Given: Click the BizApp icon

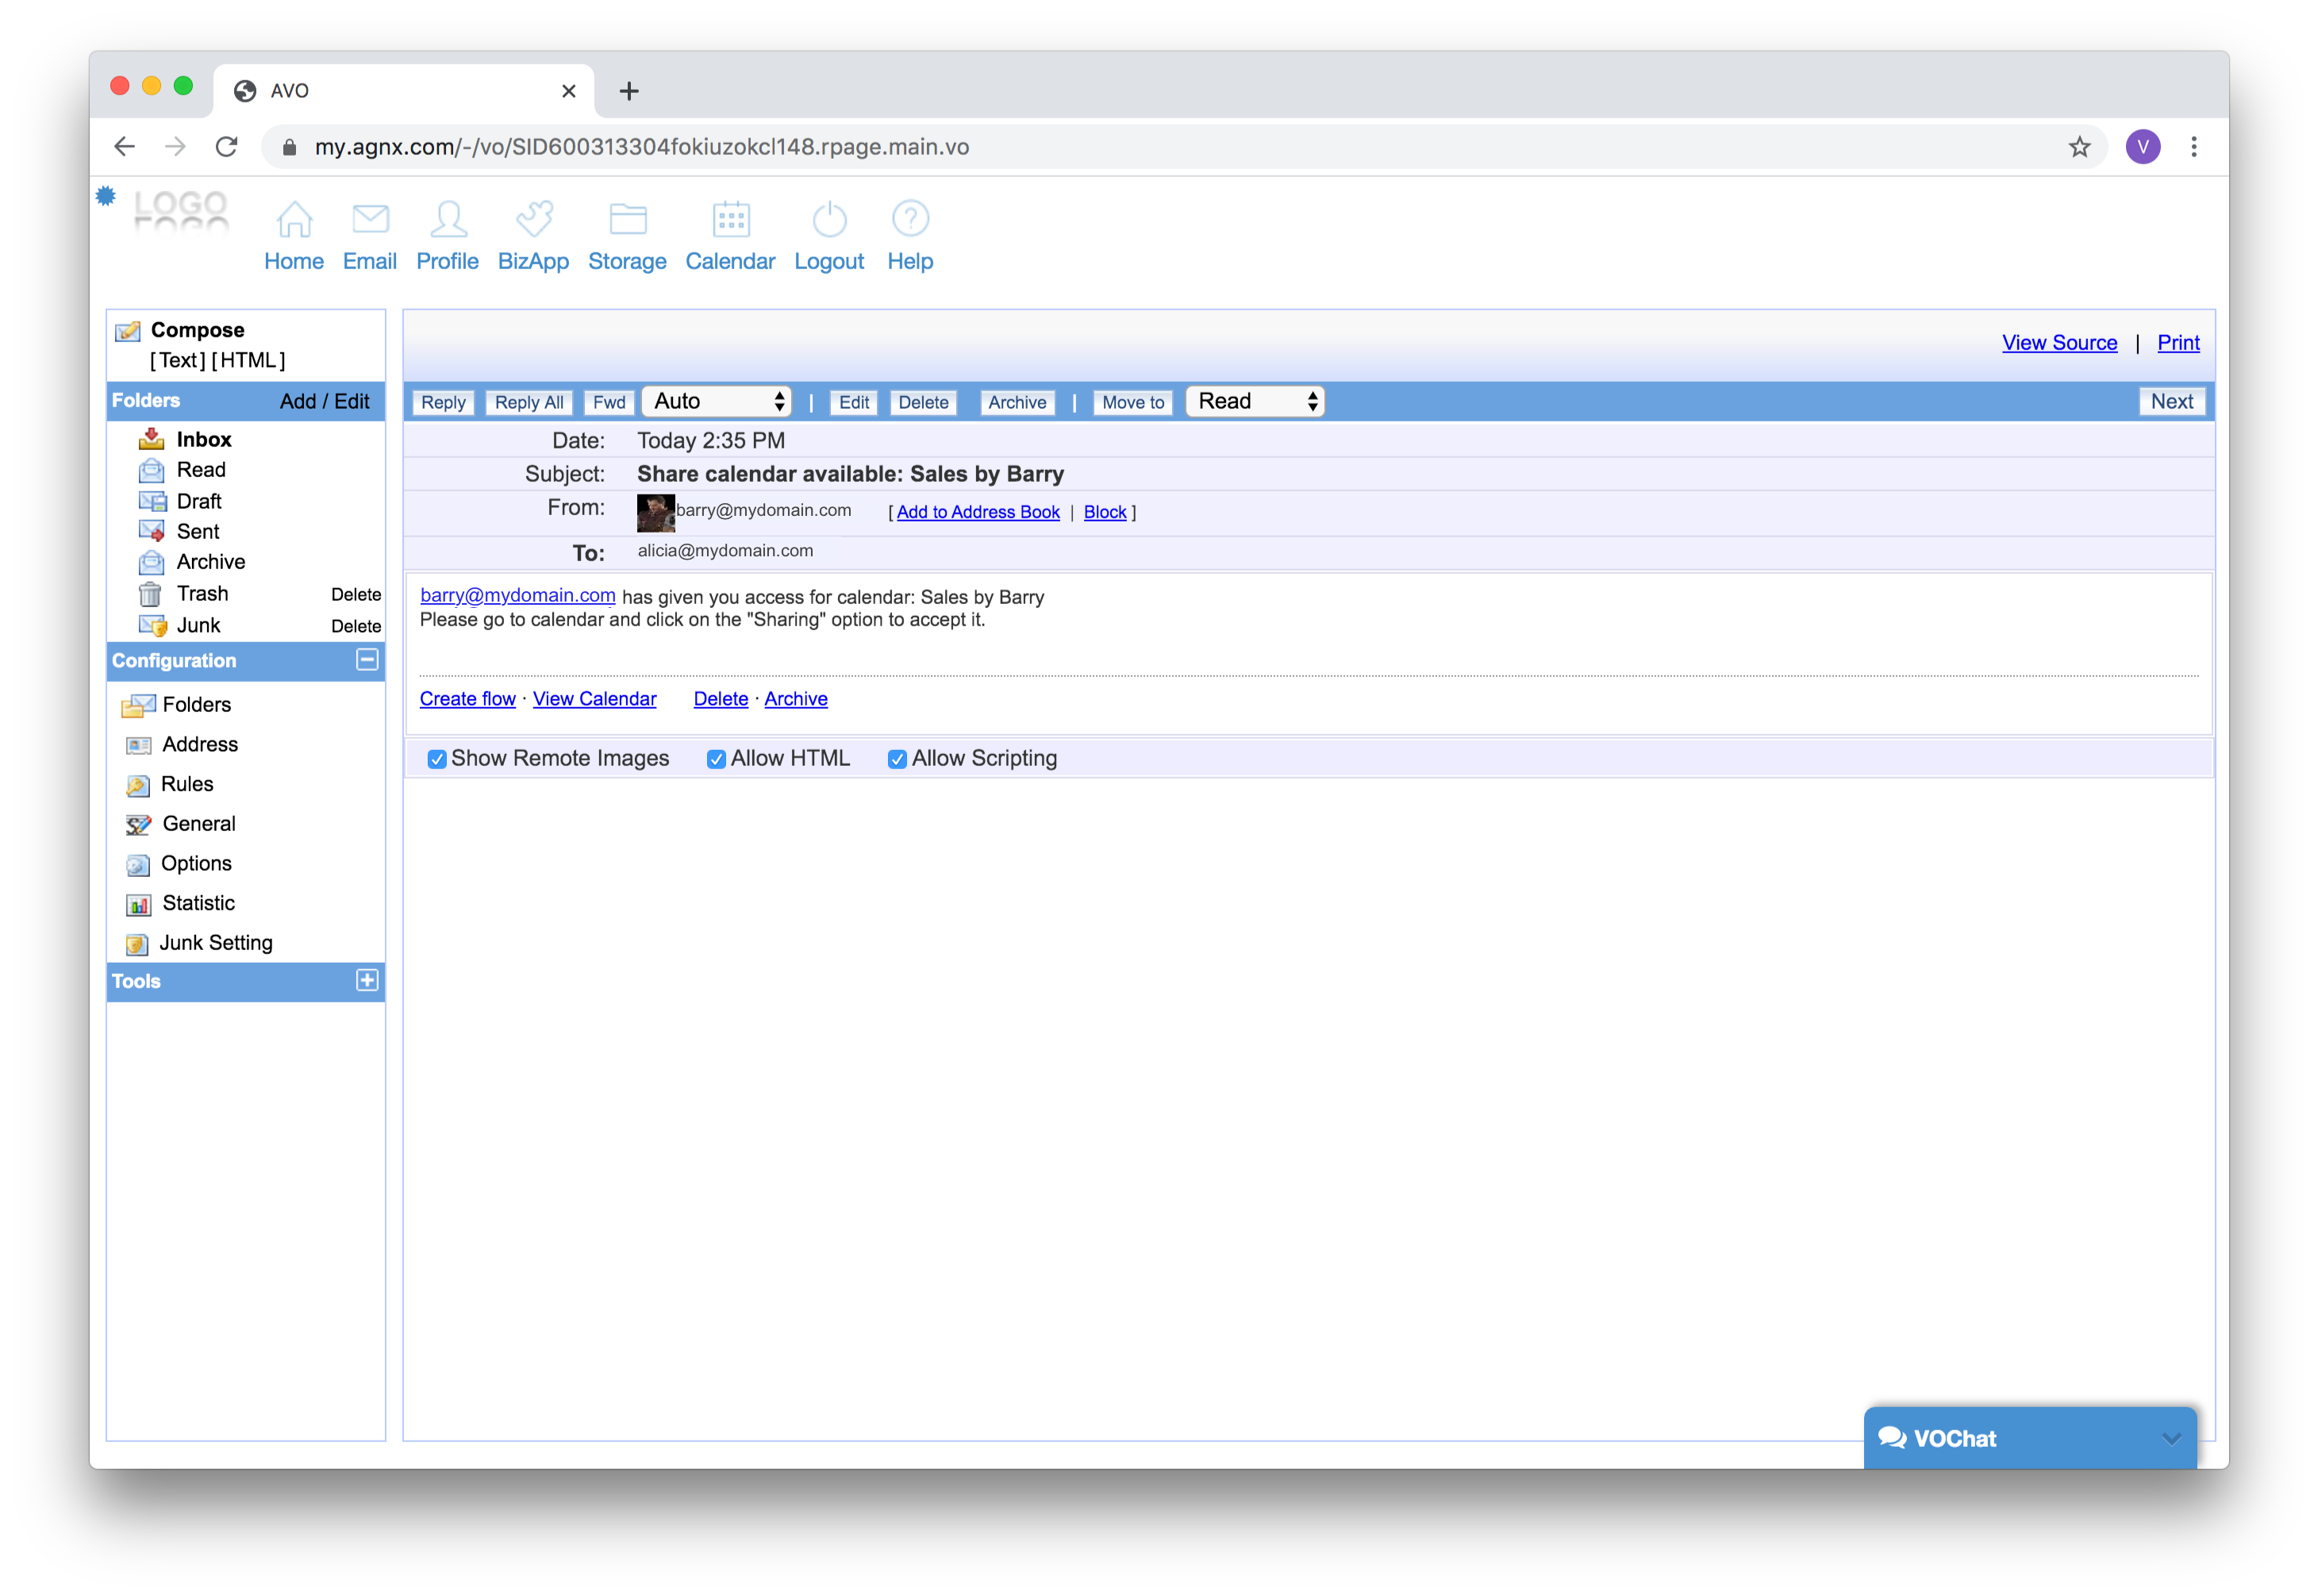Looking at the screenshot, I should point(534,219).
